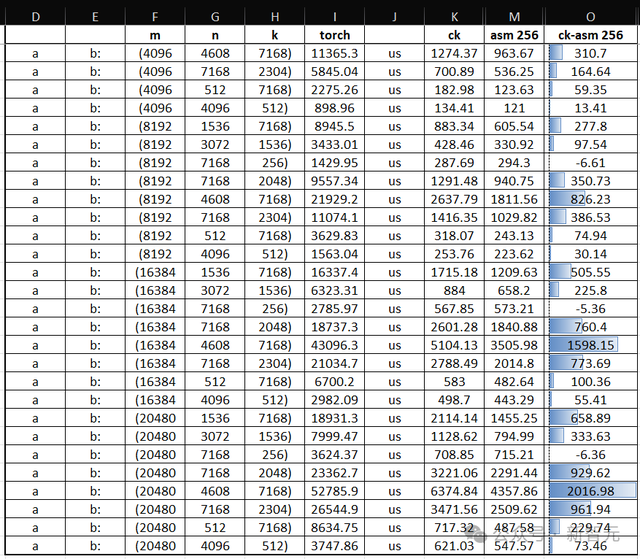Click the negative difference cell -6.61
Screen dimensions: 640x559
click(591, 163)
